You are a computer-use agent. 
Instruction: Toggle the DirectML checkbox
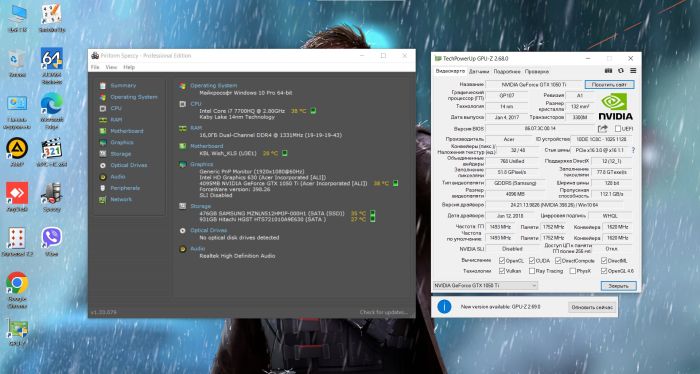tap(604, 260)
